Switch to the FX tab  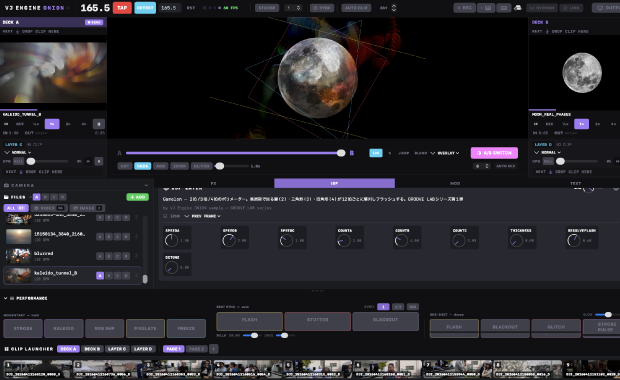214,183
